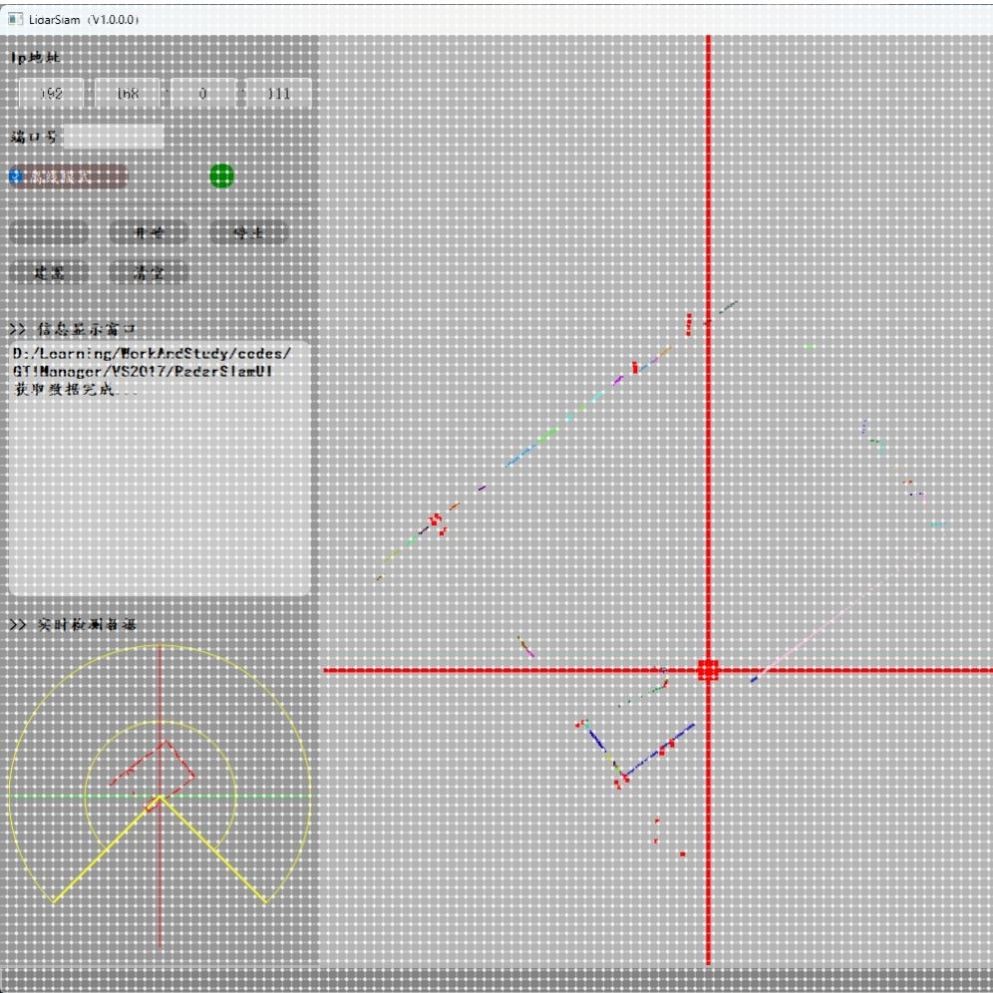Click the 清空 clear button

point(149,272)
